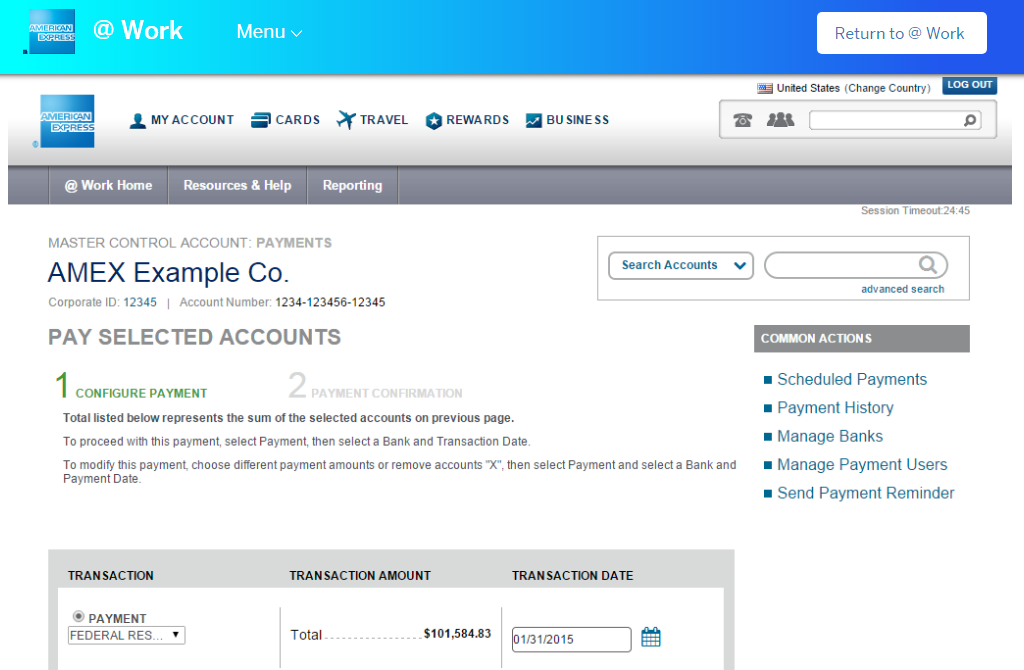Viewport: 1024px width, 670px height.
Task: Click the Change Country link
Action: 888,88
